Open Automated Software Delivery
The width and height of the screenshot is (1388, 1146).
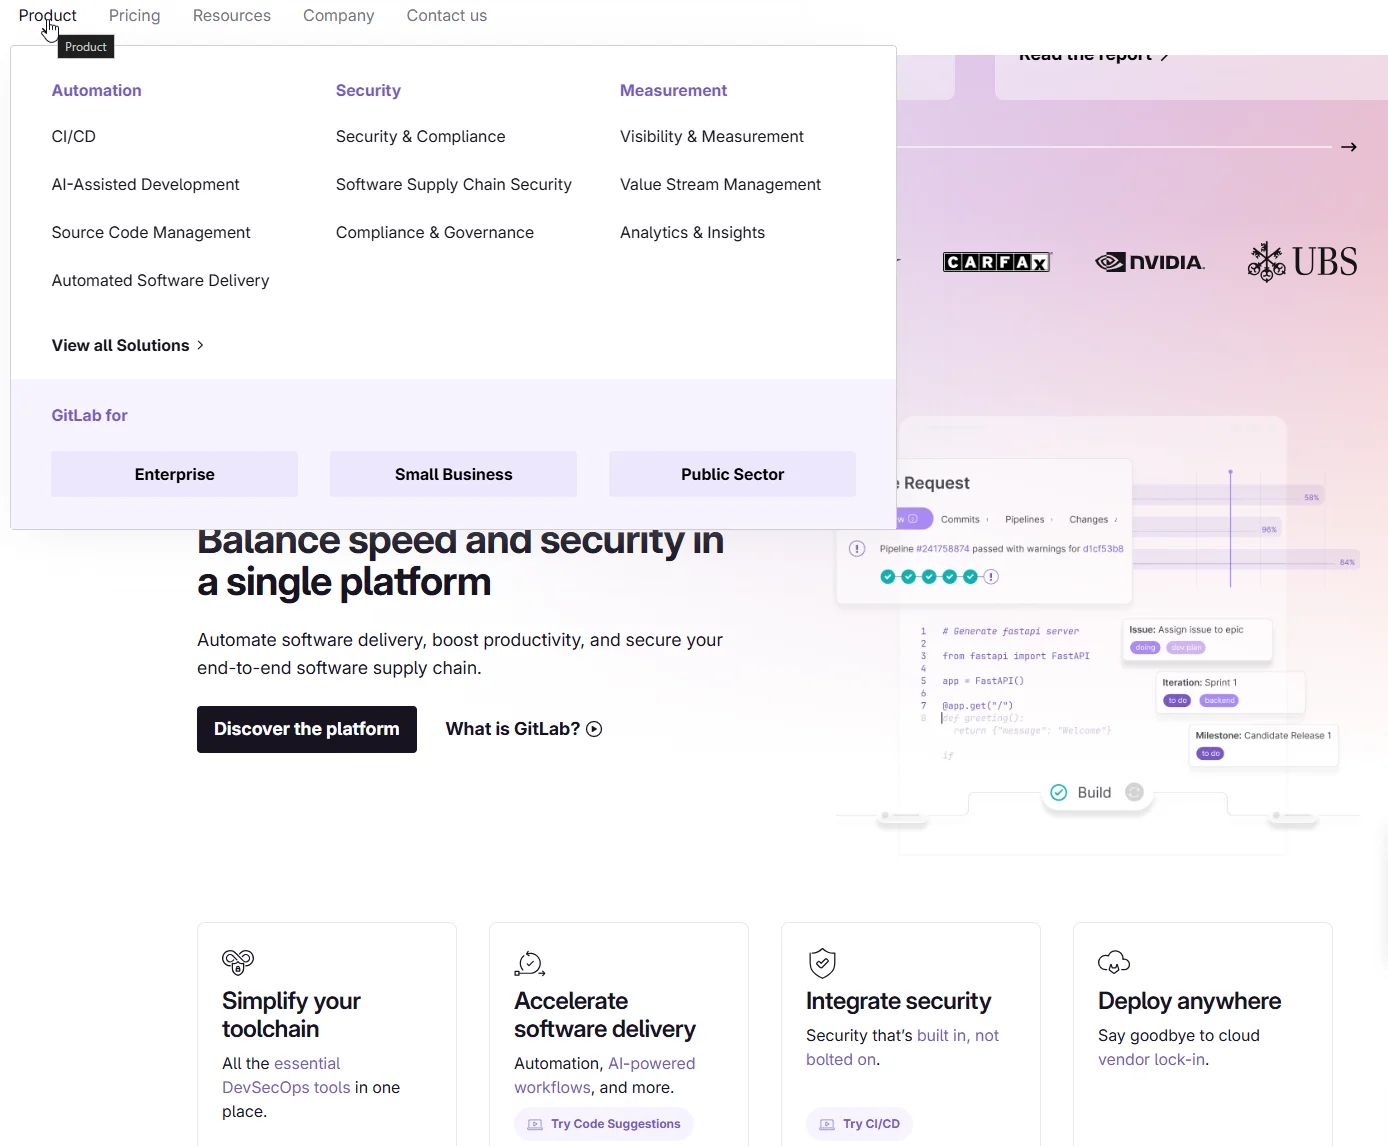point(160,280)
